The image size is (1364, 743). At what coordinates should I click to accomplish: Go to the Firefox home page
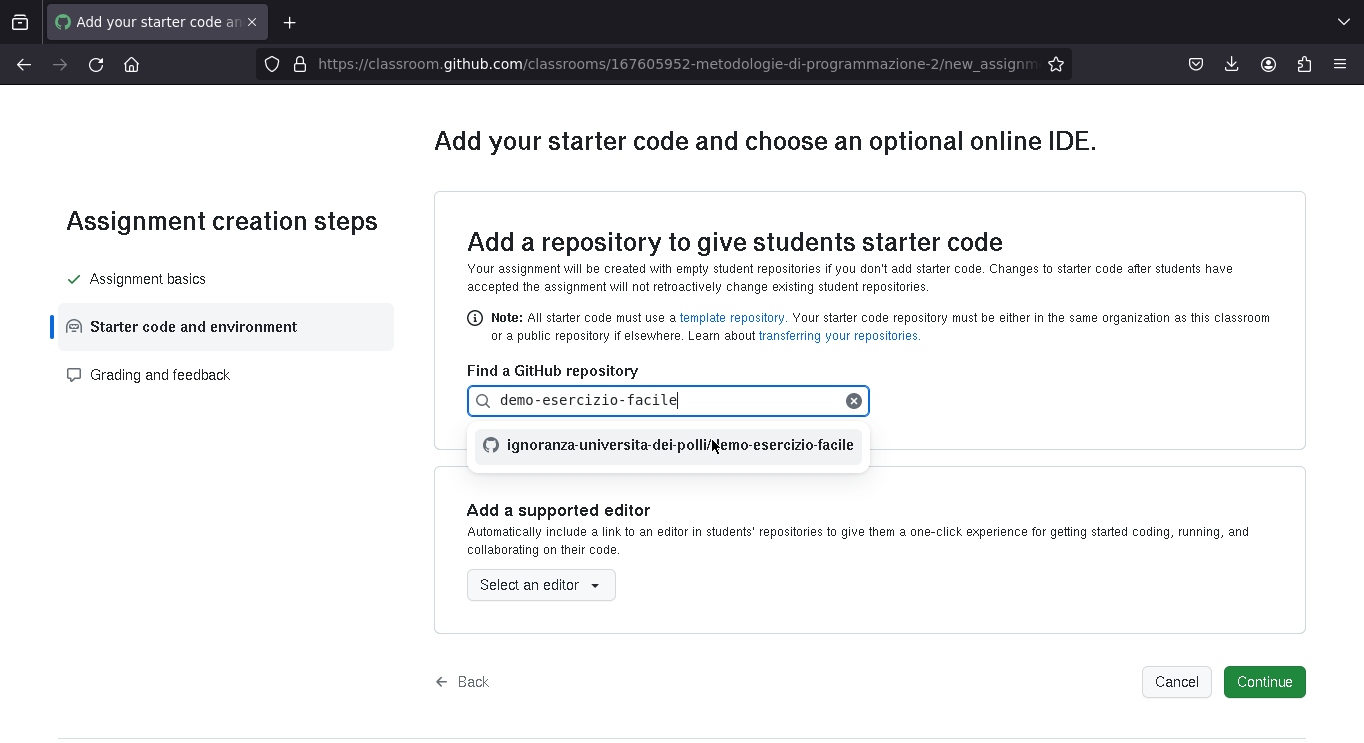coord(131,64)
